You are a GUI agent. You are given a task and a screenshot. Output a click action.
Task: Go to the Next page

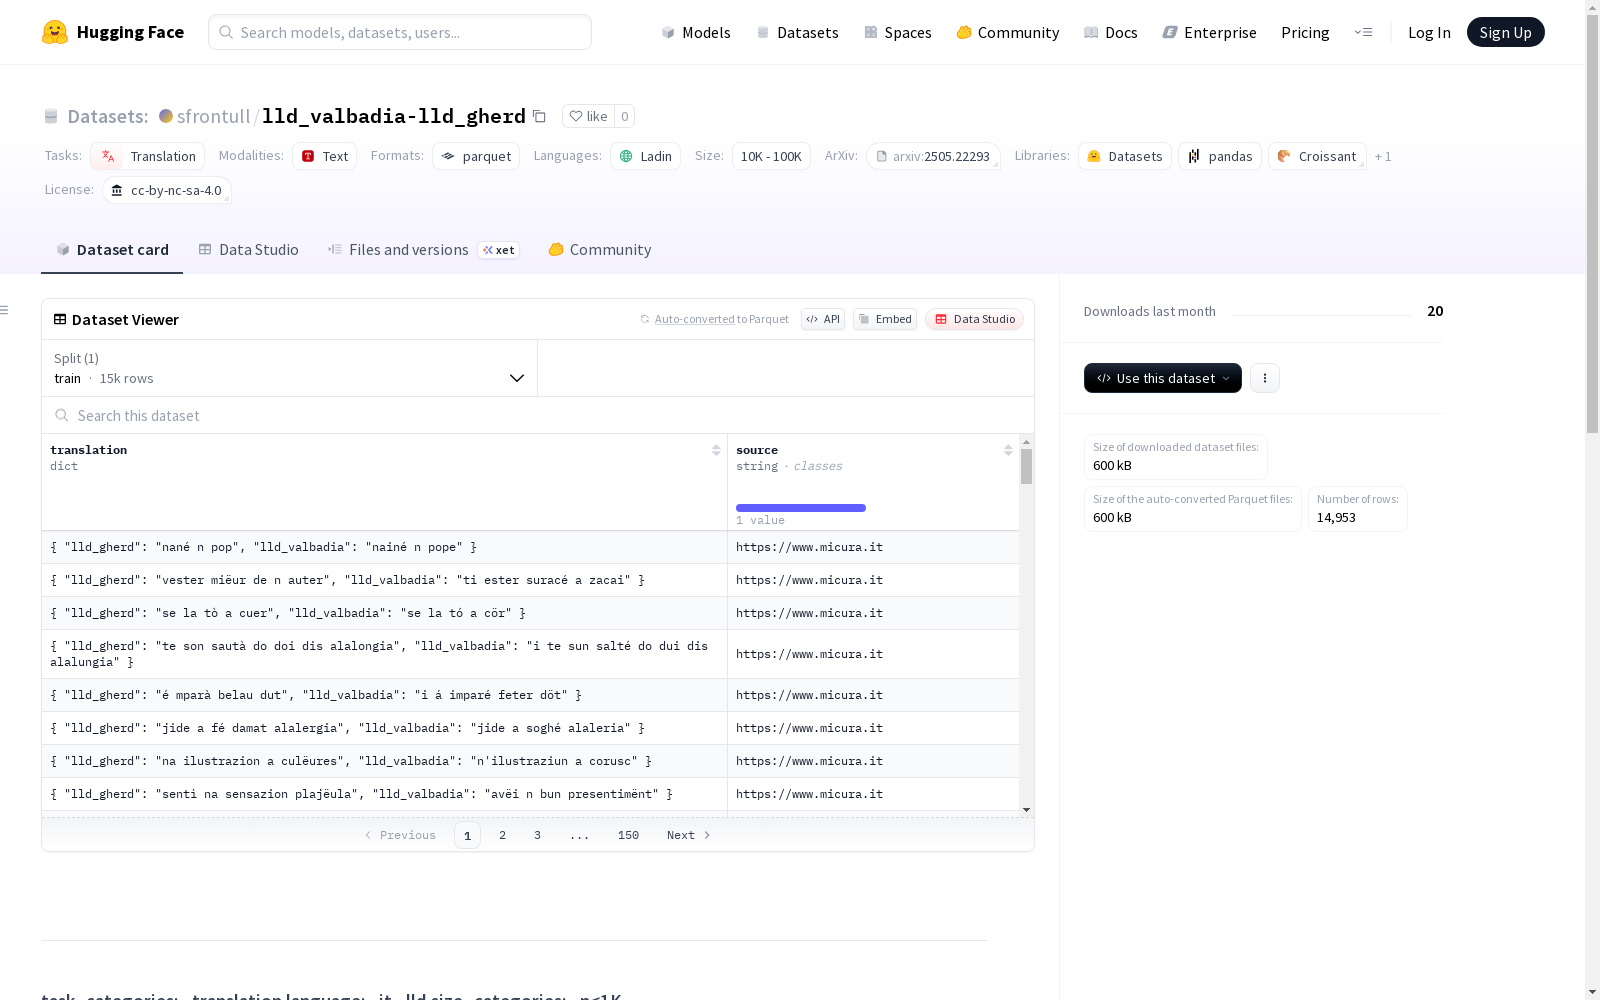pos(689,835)
